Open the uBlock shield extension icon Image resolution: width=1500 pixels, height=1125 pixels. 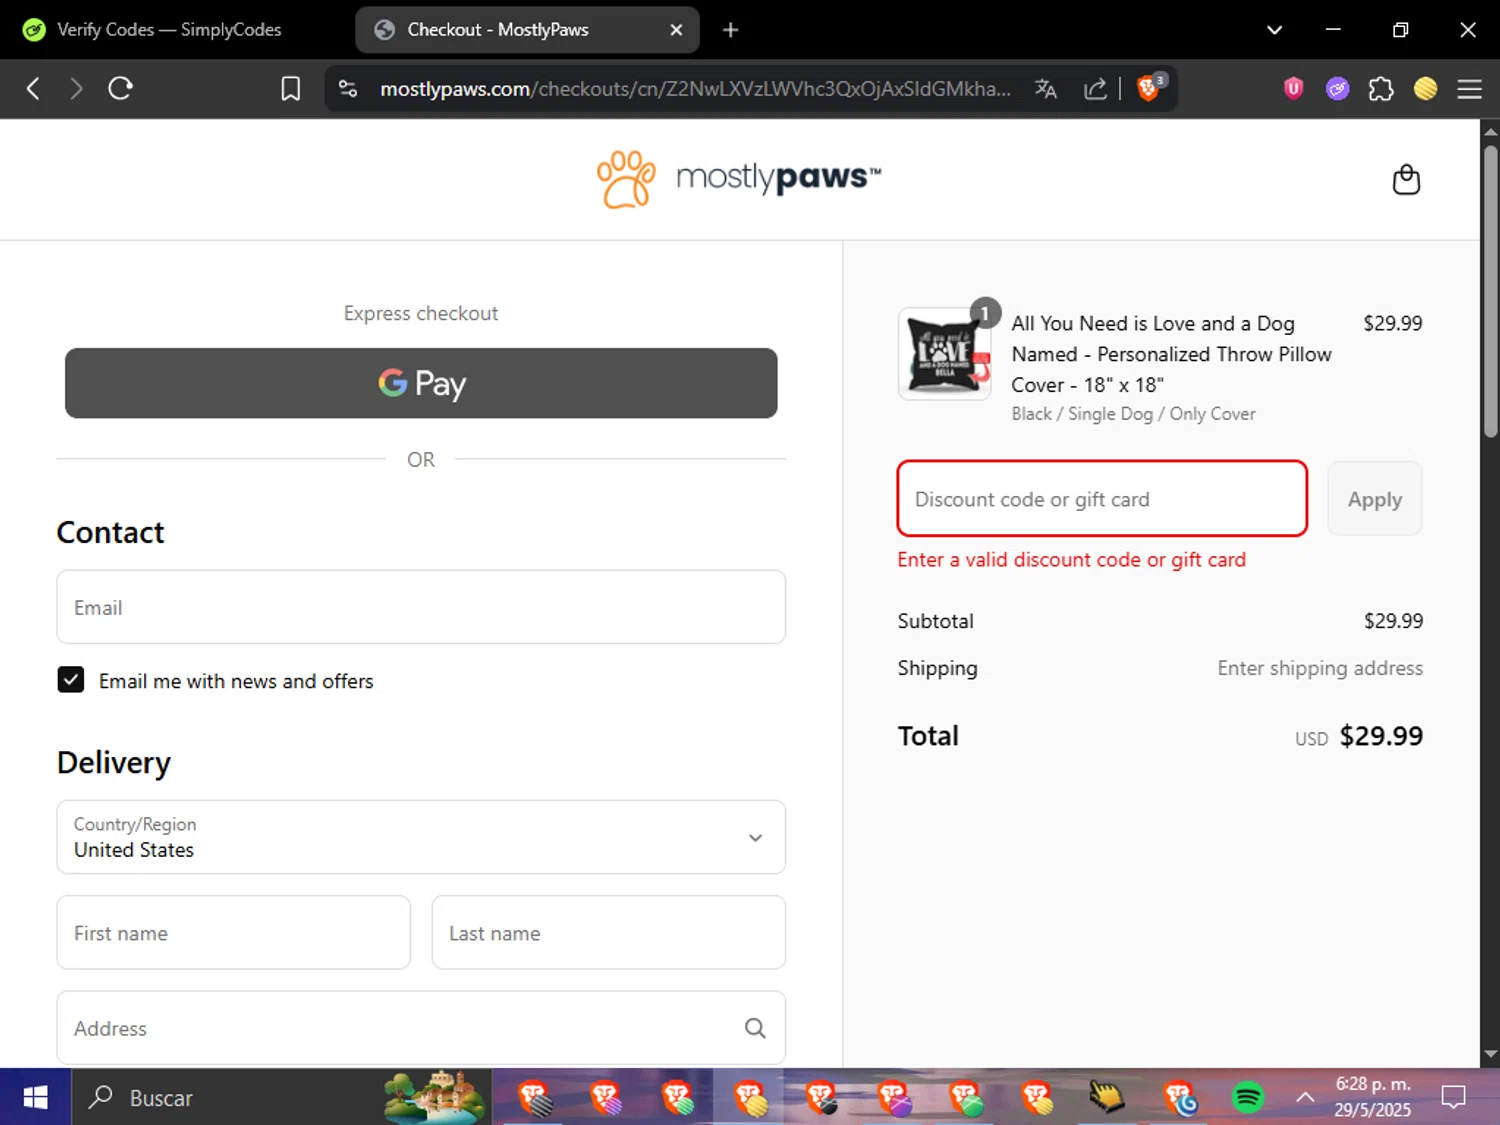(1293, 89)
